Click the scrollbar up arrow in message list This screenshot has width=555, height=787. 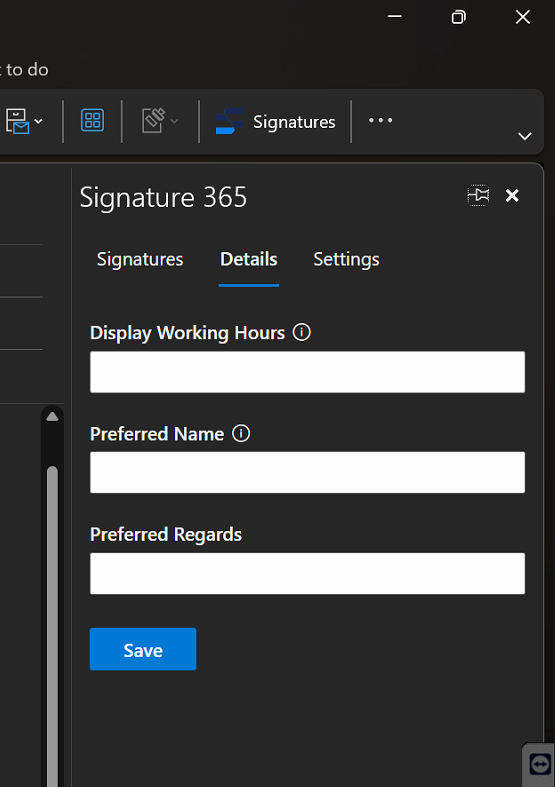(52, 417)
